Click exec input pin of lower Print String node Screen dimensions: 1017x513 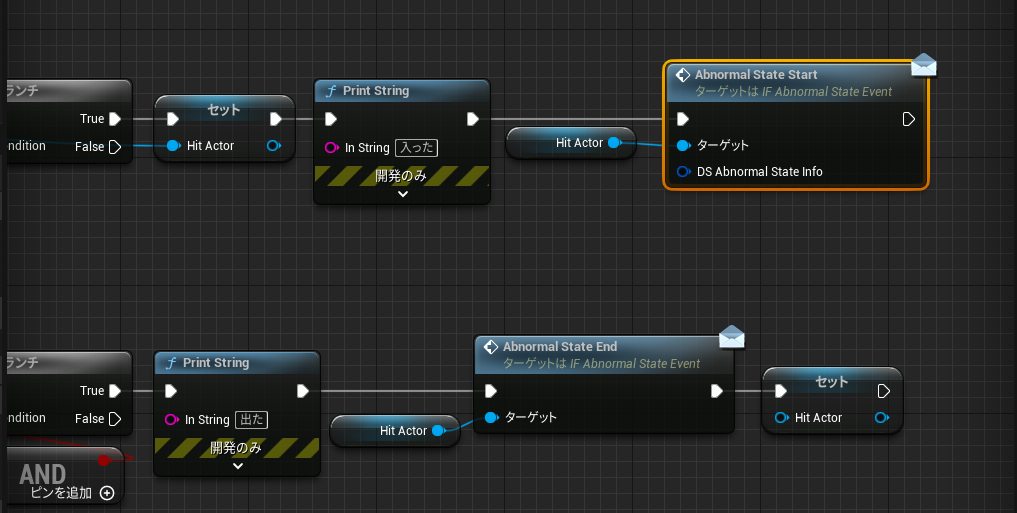tap(171, 391)
